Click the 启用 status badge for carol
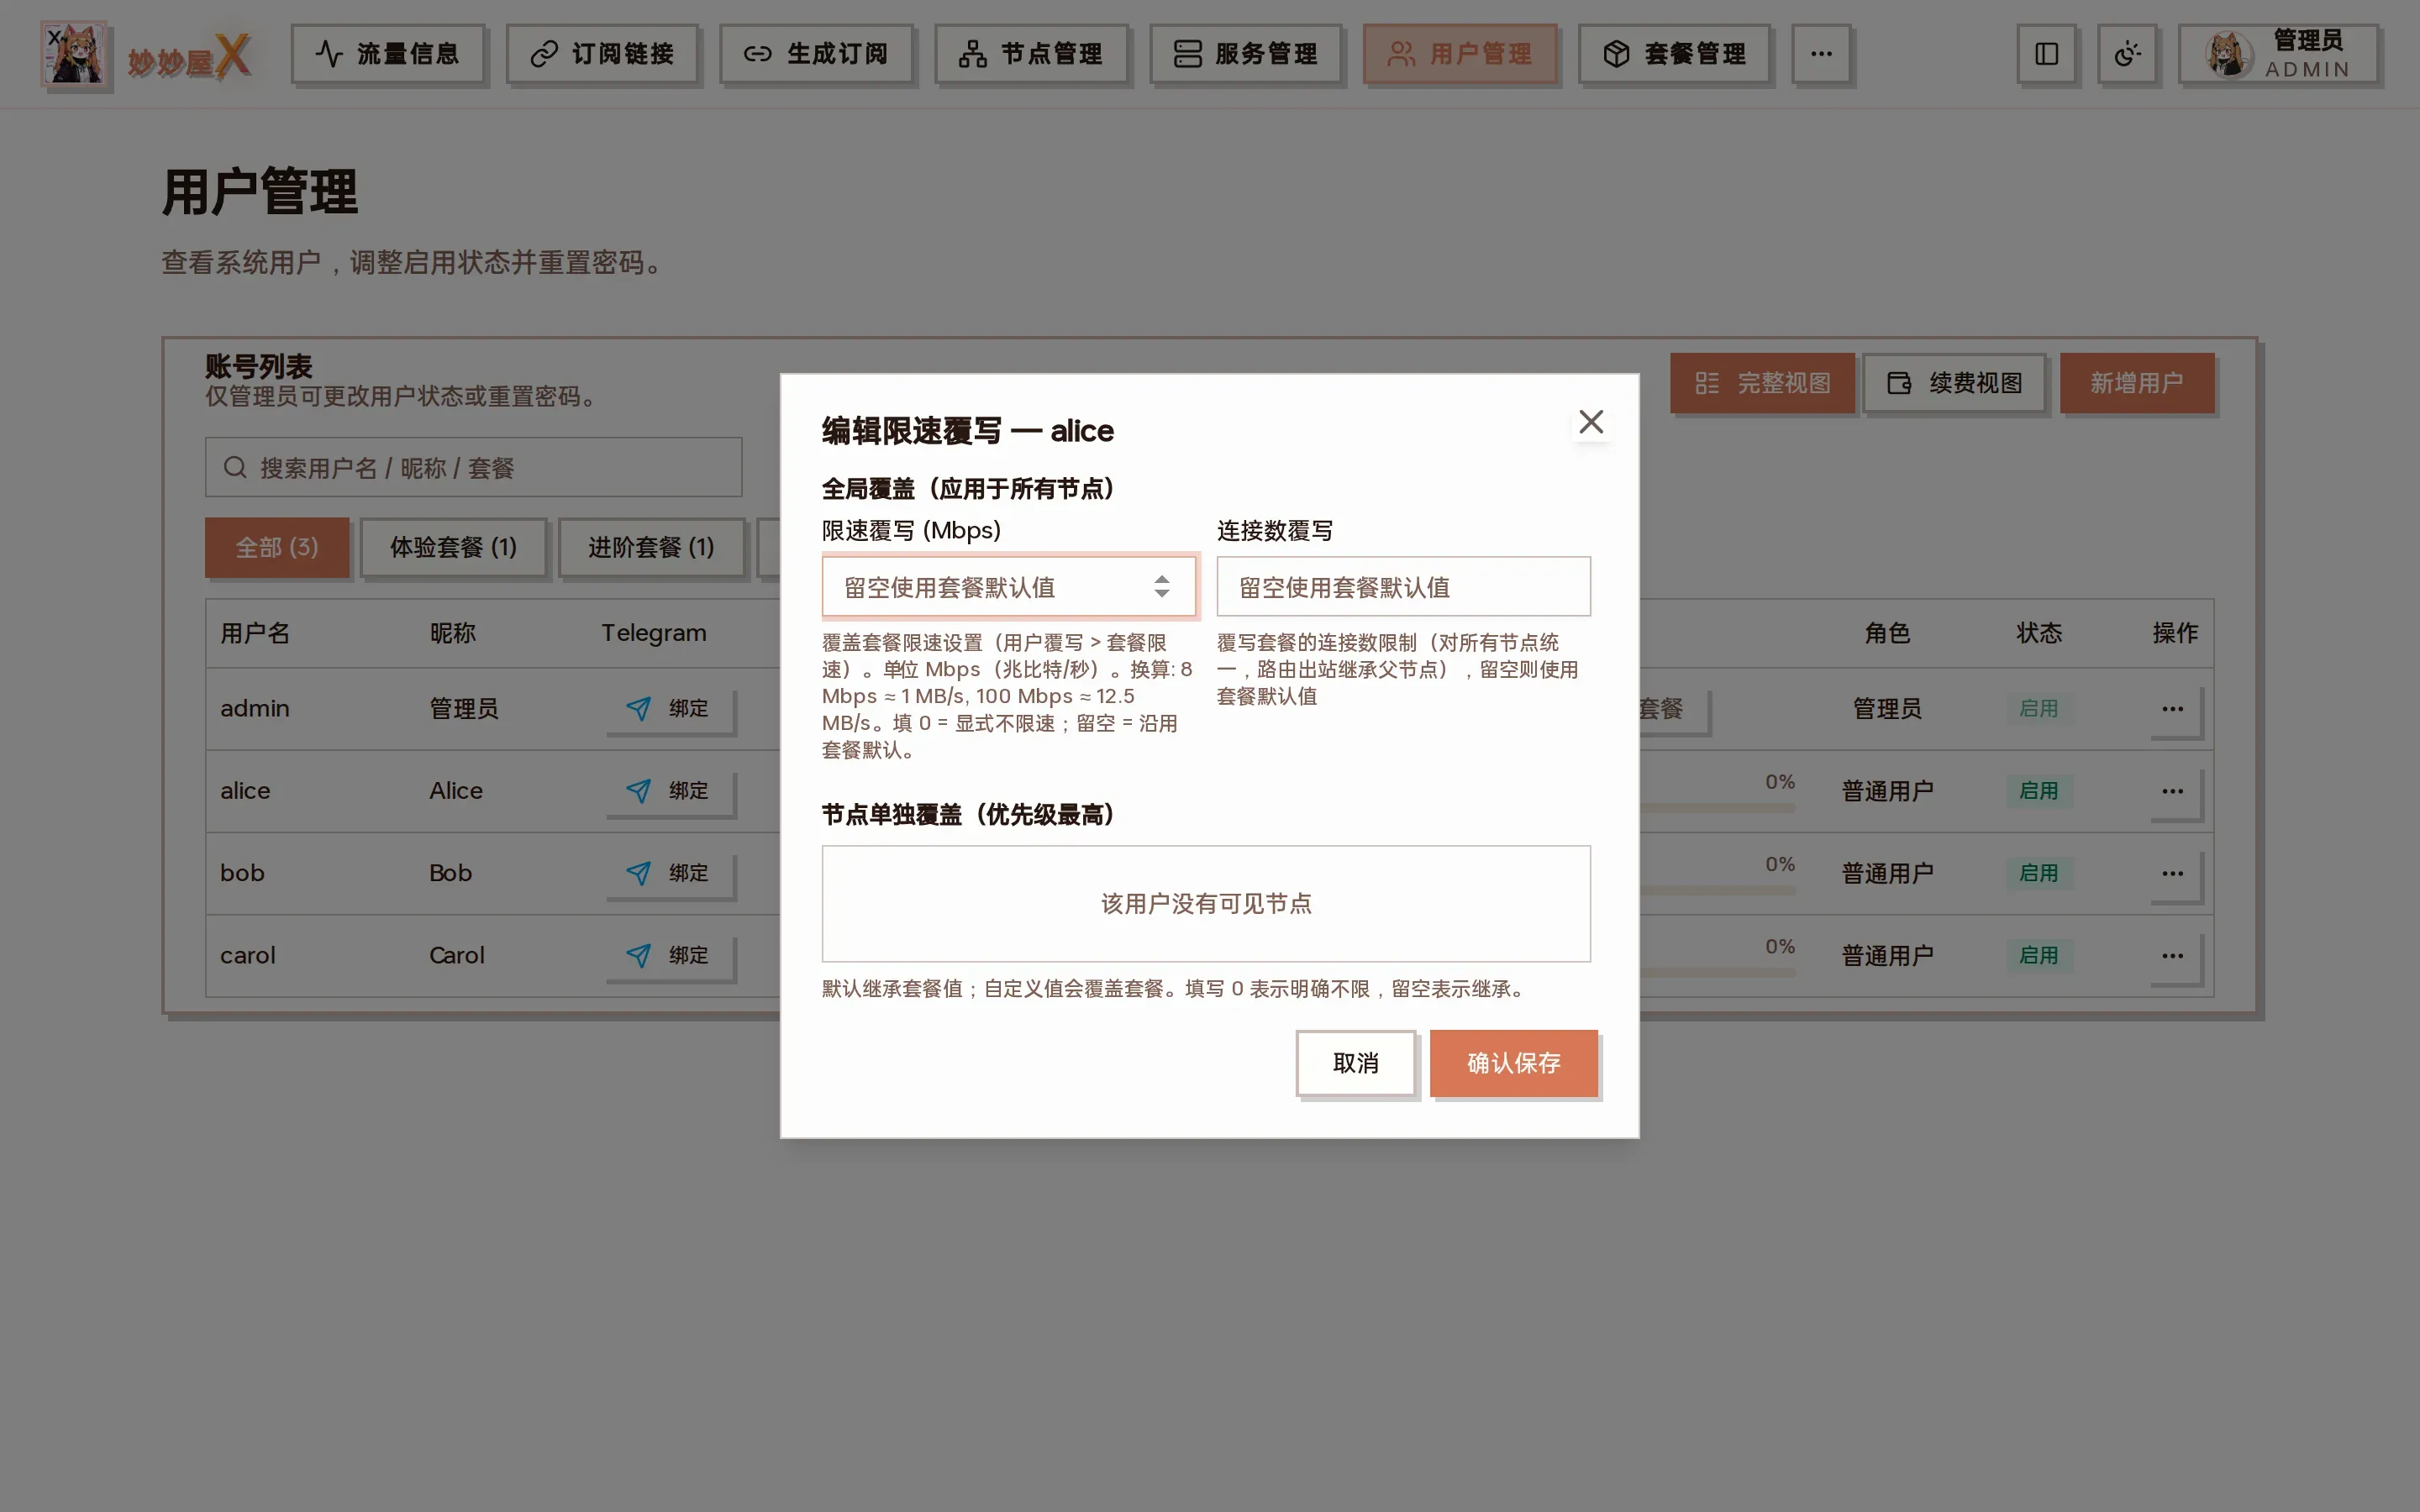This screenshot has width=2420, height=1512. coord(2038,956)
